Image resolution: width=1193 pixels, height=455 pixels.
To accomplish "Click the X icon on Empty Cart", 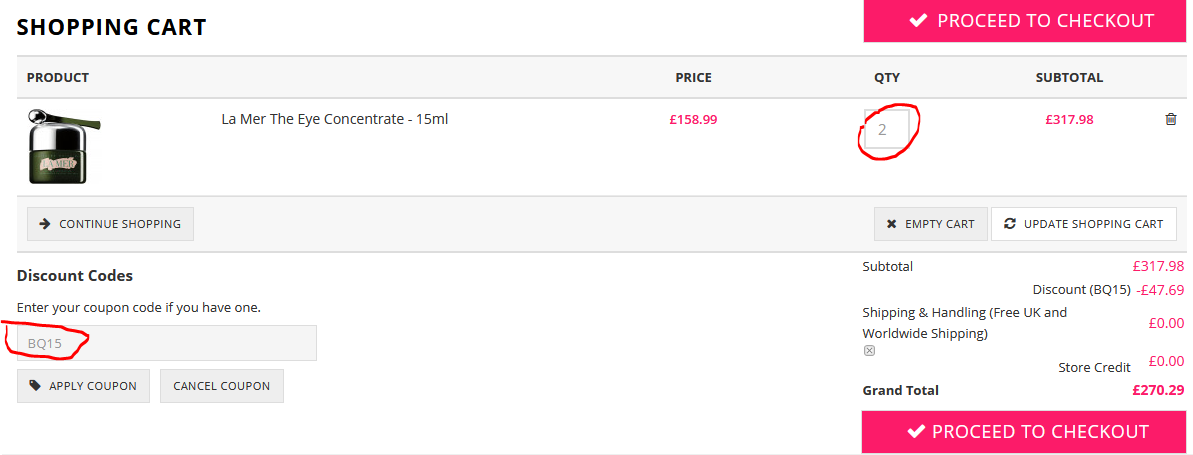I will [x=891, y=224].
